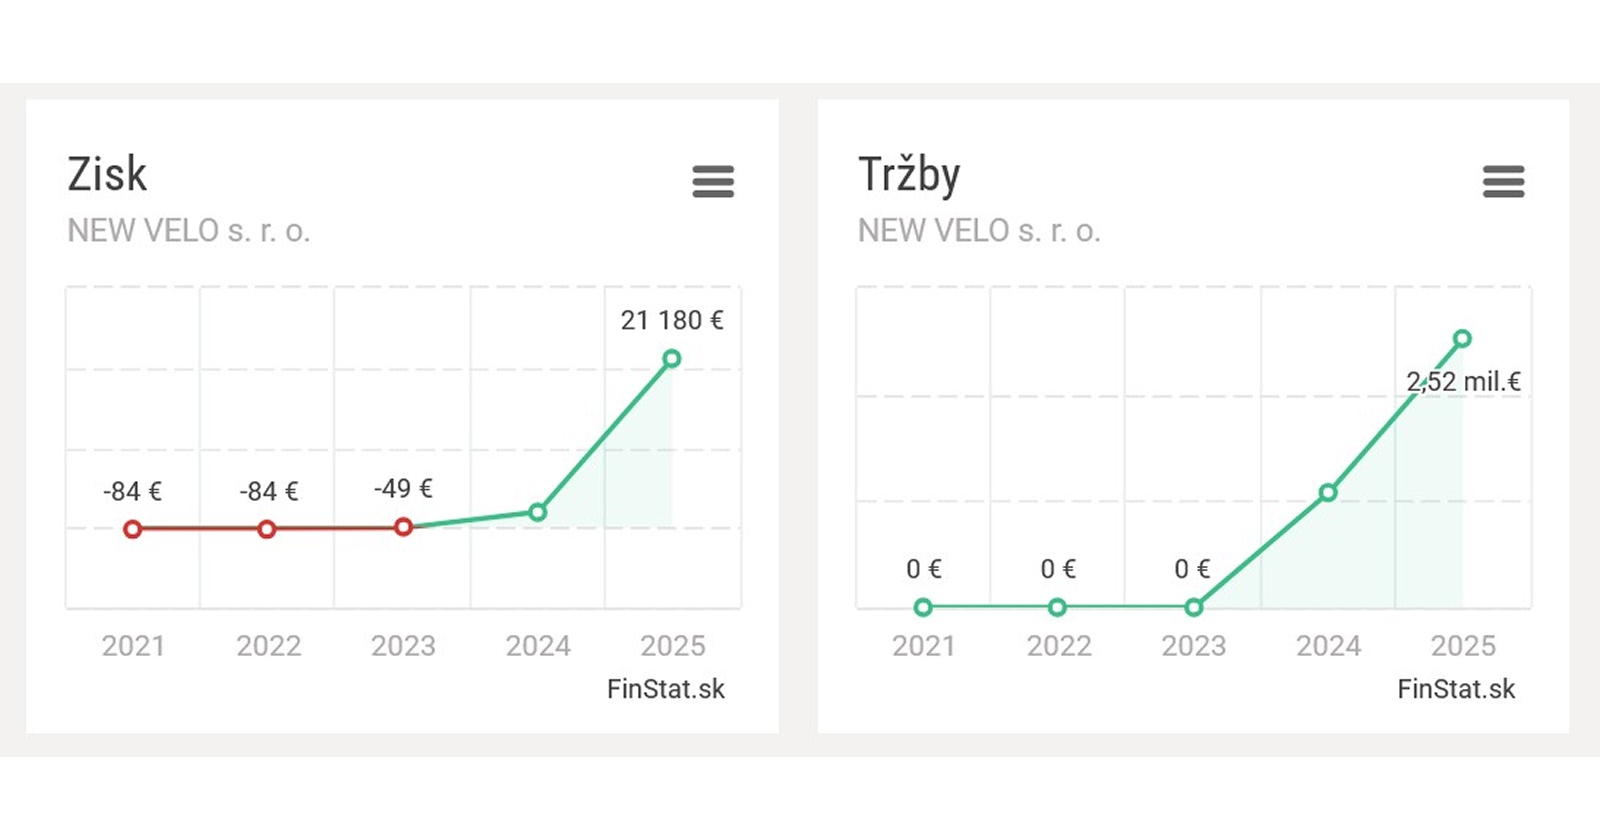Image resolution: width=1600 pixels, height=840 pixels.
Task: Select the 2025 profit point 21 180 €
Action: 672,358
